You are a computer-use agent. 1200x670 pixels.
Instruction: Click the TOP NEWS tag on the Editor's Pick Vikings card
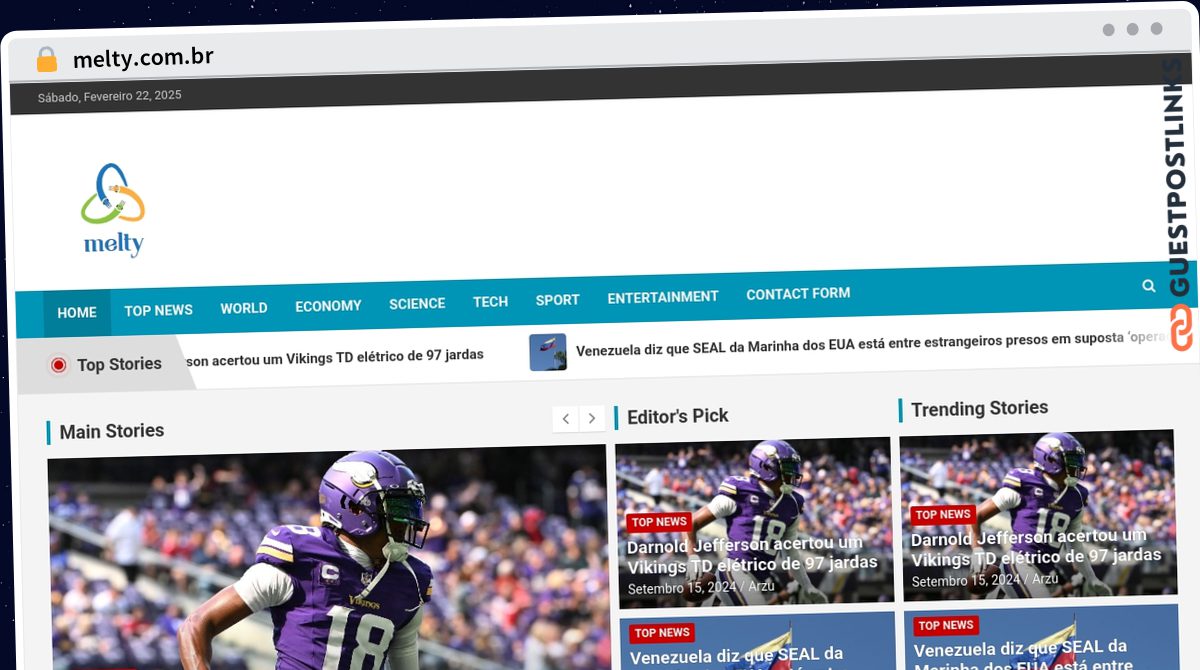click(x=659, y=522)
